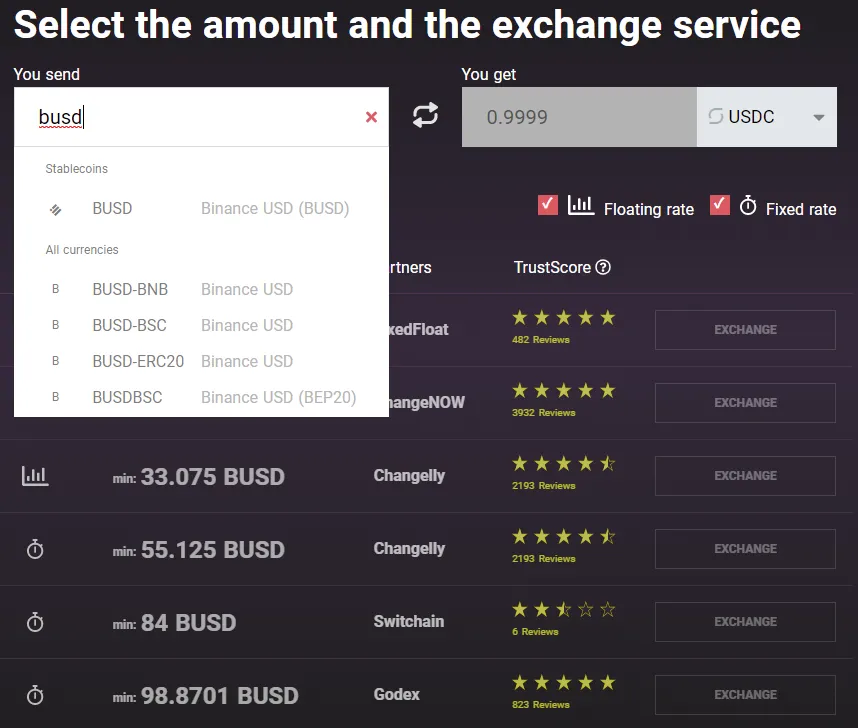Click Changelly name in 33.075 BUSD row
This screenshot has height=728, width=858.
click(x=409, y=476)
